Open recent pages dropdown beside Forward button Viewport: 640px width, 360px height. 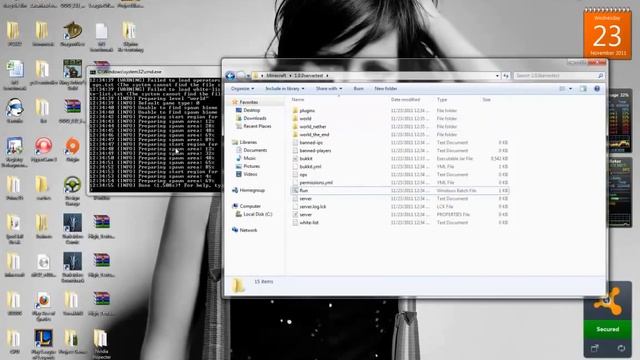[248, 76]
